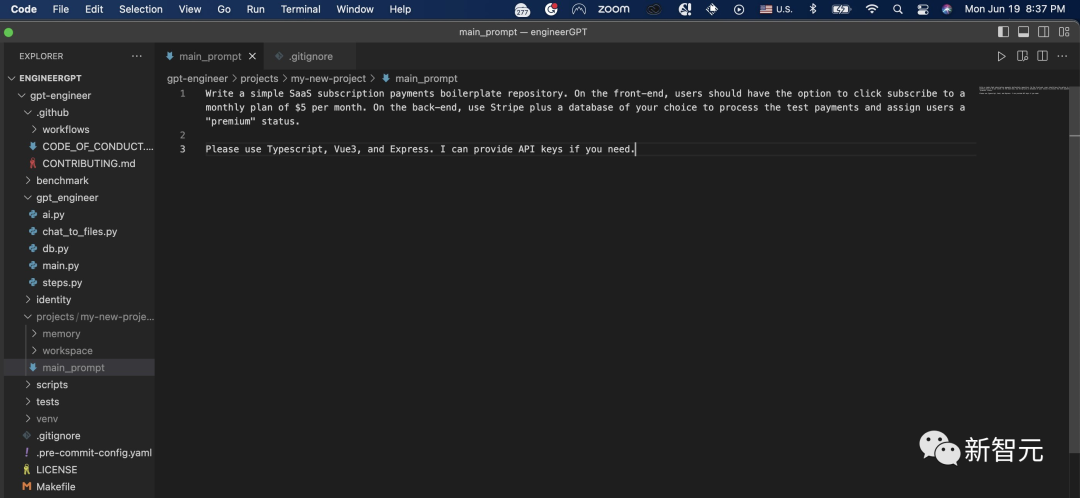
Task: Click my-new-project in the breadcrumb
Action: tap(328, 78)
